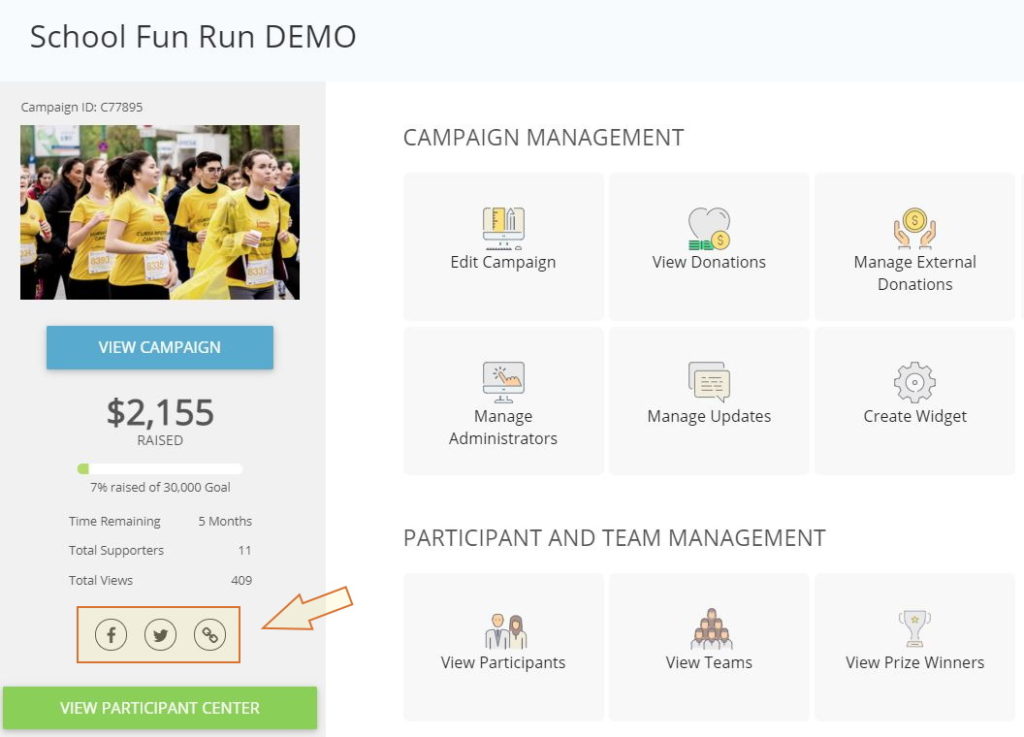Open the View Prize Winners trophy icon
Viewport: 1024px width, 737px height.
915,625
